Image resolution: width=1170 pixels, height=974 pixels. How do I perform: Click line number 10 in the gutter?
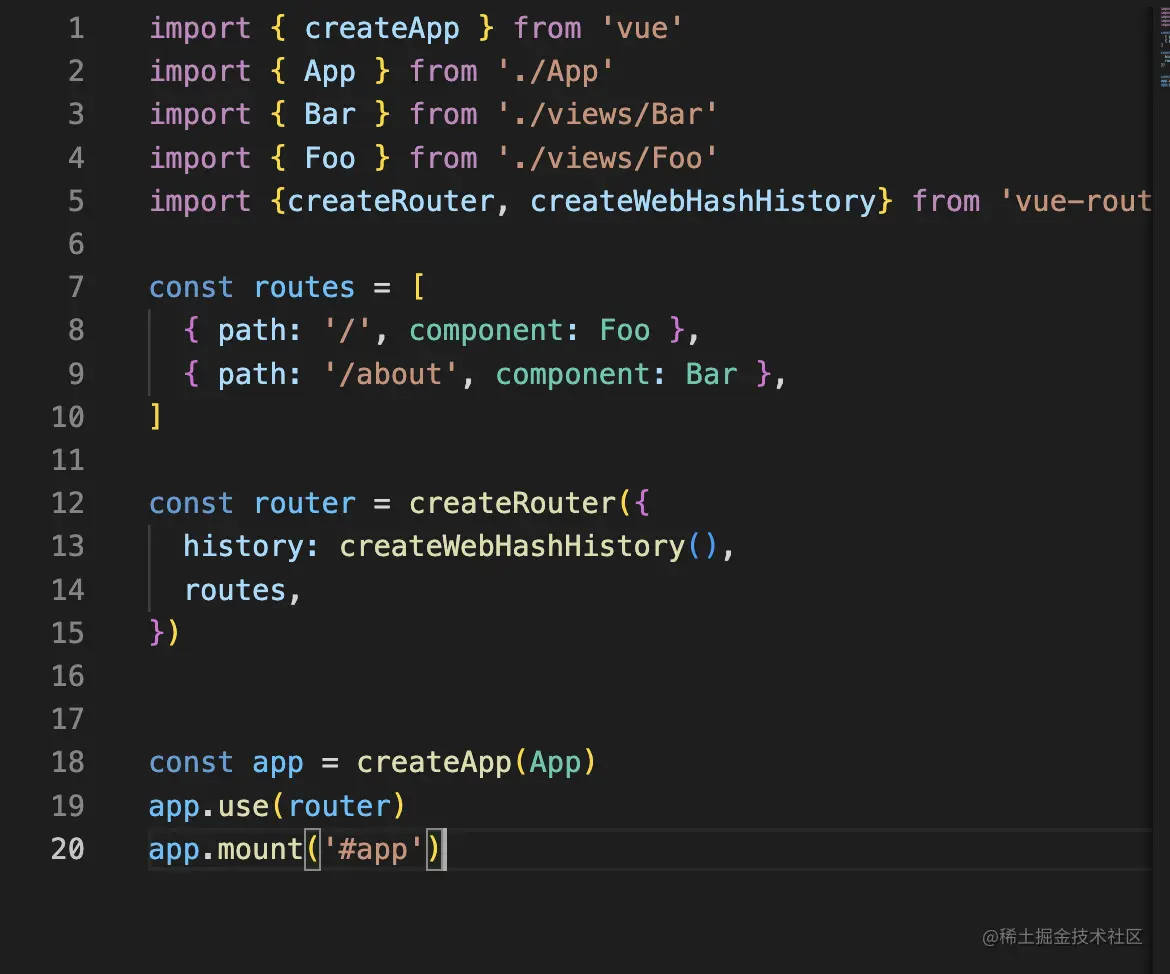pos(68,416)
